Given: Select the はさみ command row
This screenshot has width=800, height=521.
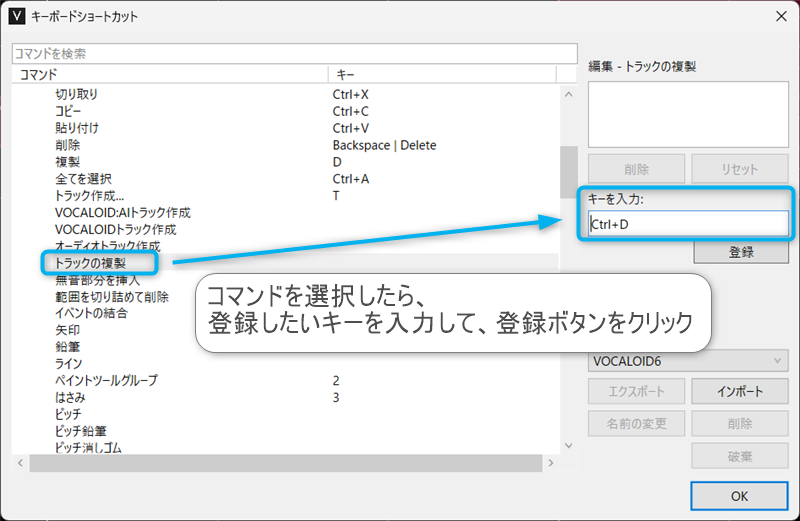Looking at the screenshot, I should (x=285, y=398).
